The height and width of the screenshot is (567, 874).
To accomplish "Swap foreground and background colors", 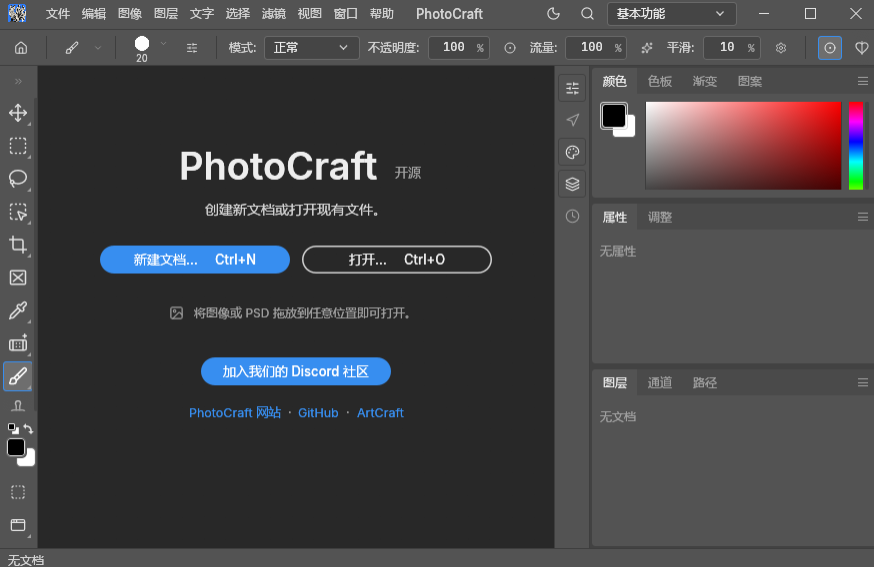I will pyautogui.click(x=28, y=429).
